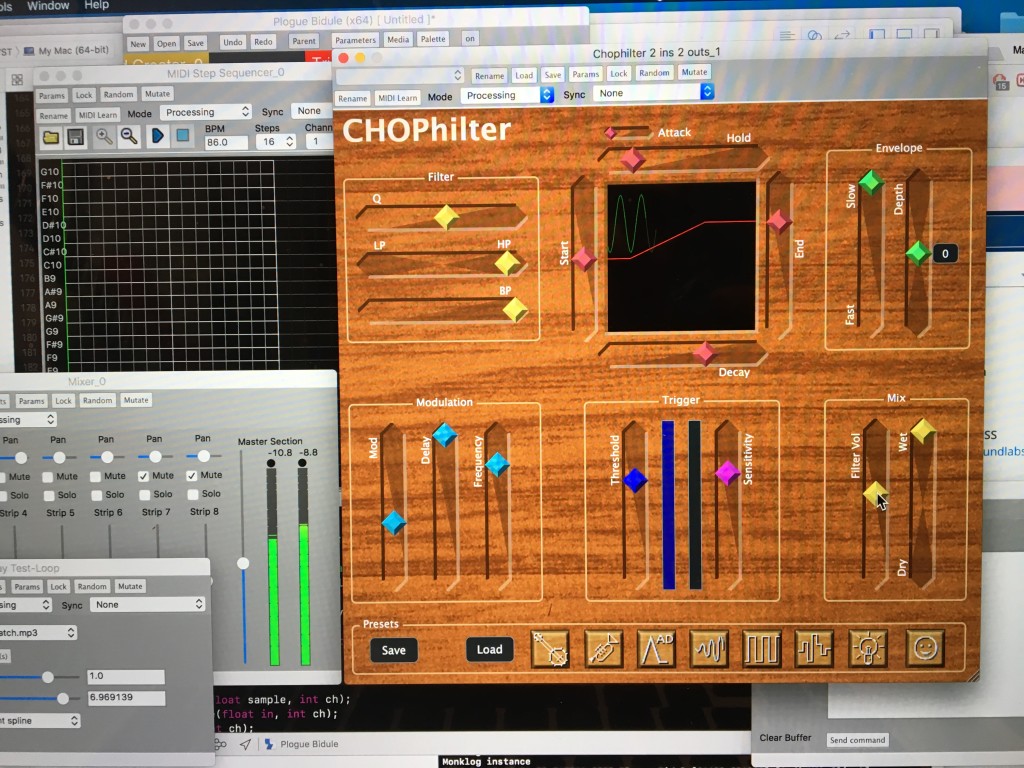This screenshot has width=1024, height=768.
Task: Pick the AD envelope preset icon
Action: [656, 649]
